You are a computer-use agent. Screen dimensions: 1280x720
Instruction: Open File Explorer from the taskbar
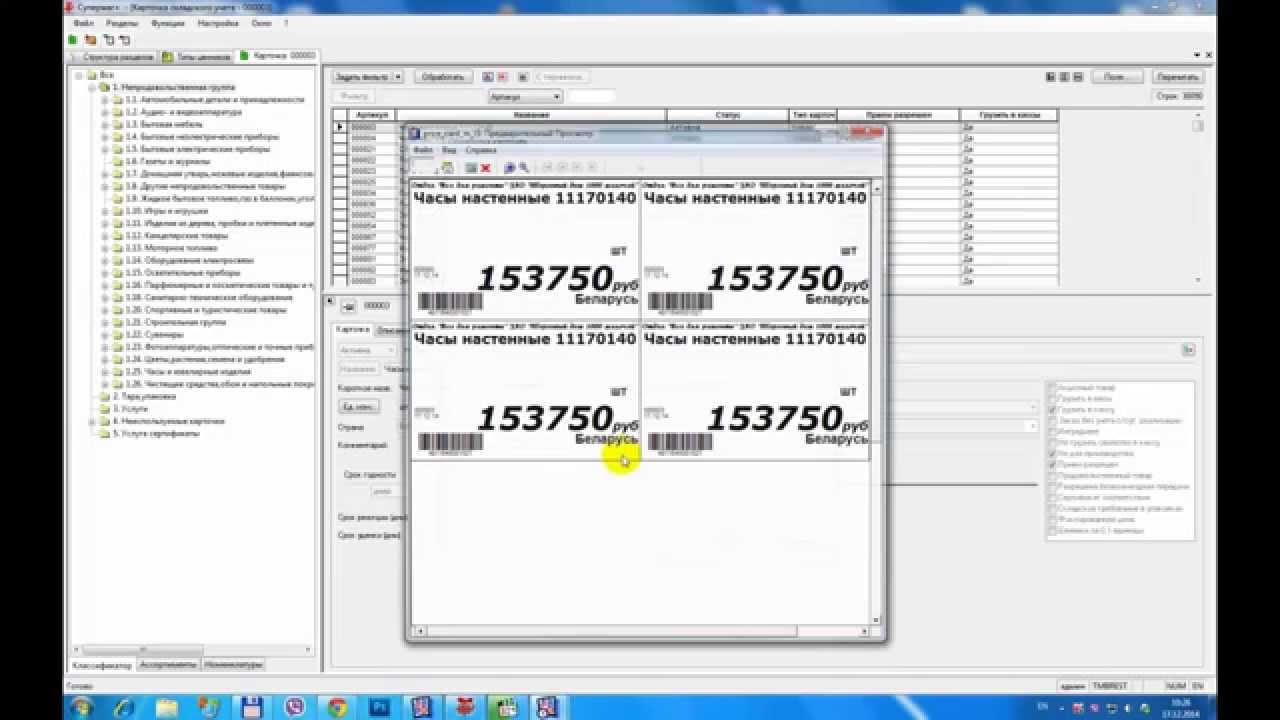[x=167, y=707]
